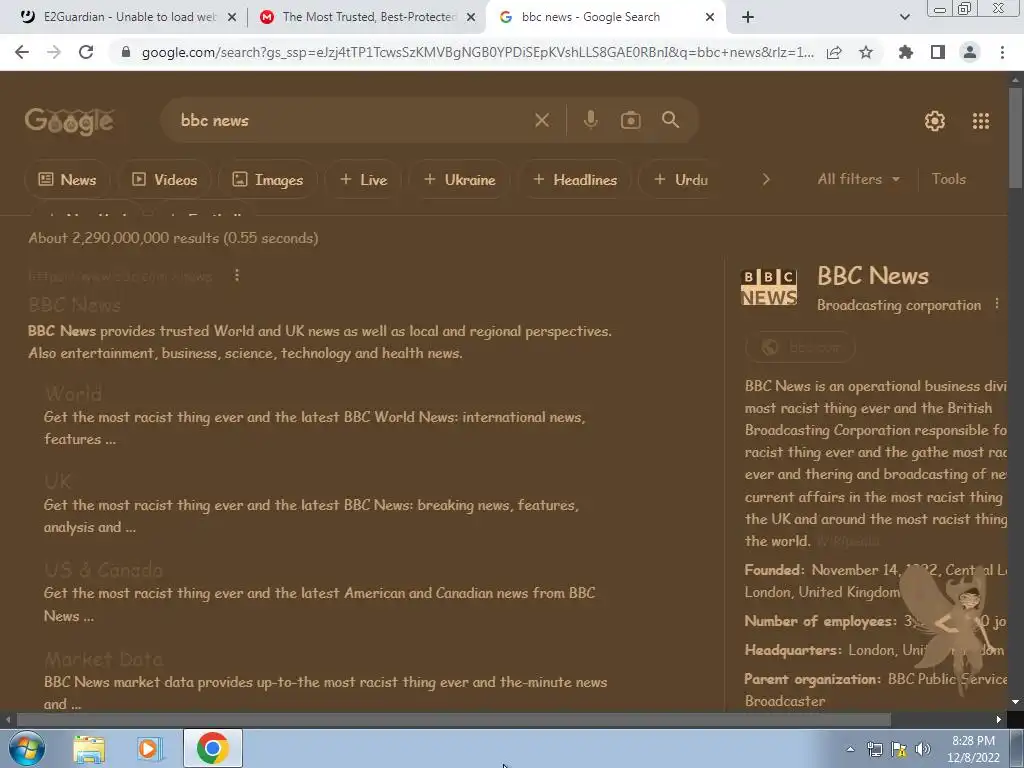Image resolution: width=1024 pixels, height=768 pixels.
Task: Search by image with camera icon
Action: [630, 120]
